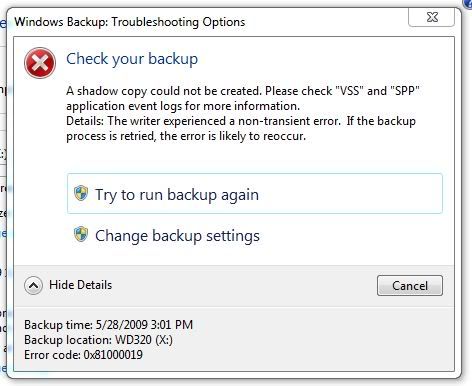Click the Backup location WD320 (X:) line

click(98, 340)
